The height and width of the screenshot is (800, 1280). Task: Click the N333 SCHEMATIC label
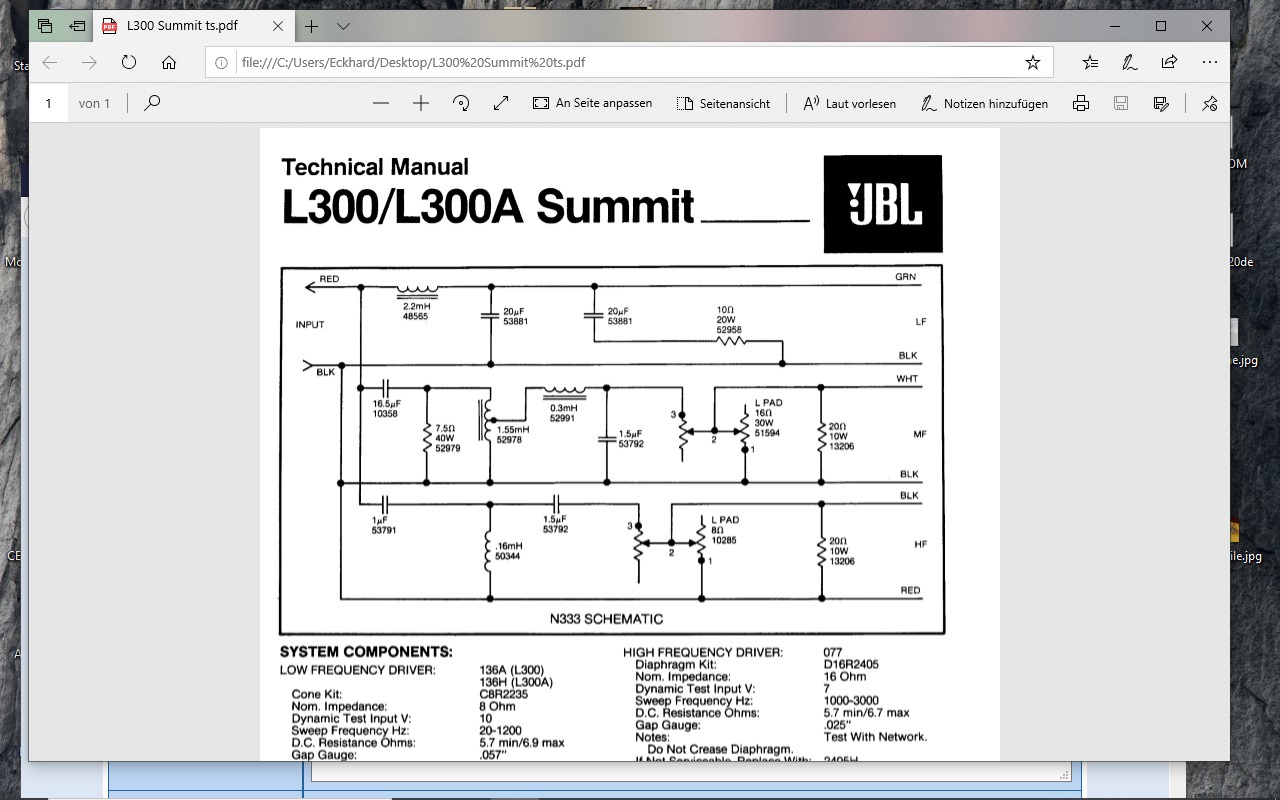coord(606,619)
